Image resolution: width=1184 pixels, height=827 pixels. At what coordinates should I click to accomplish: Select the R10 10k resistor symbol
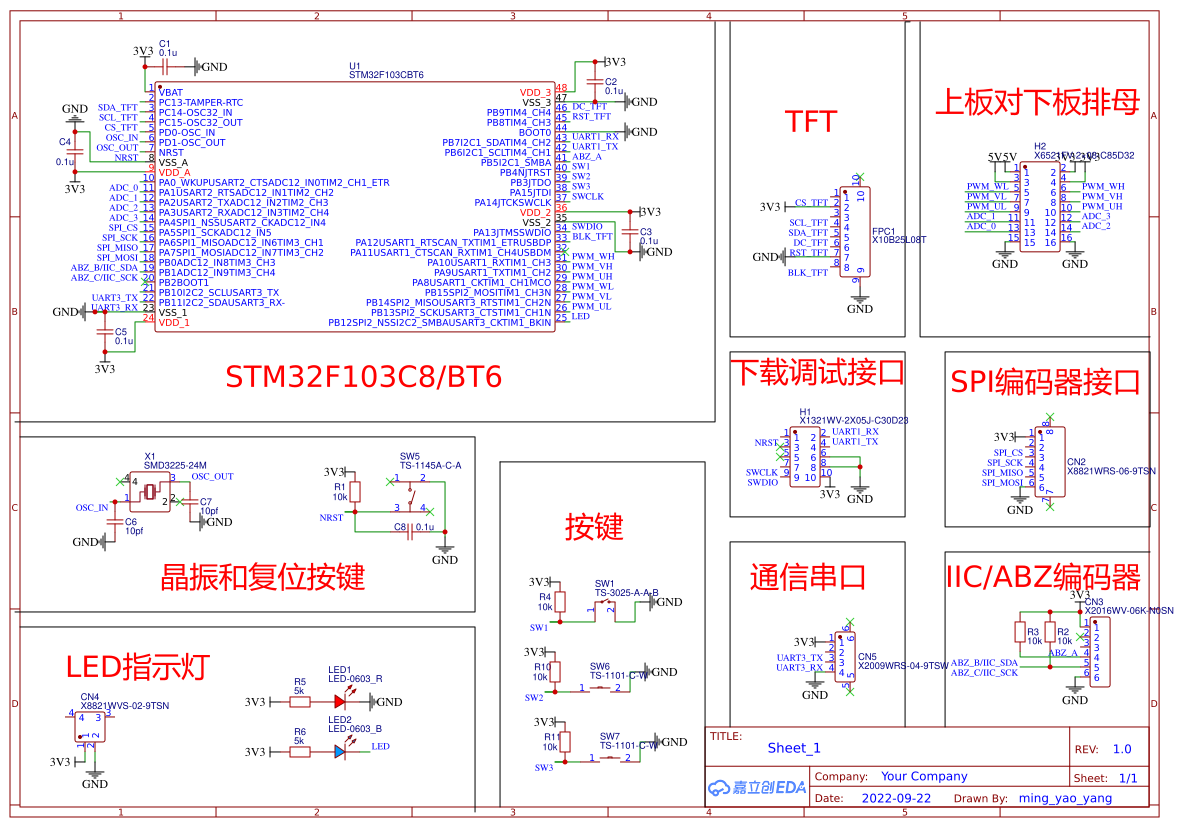coord(555,672)
